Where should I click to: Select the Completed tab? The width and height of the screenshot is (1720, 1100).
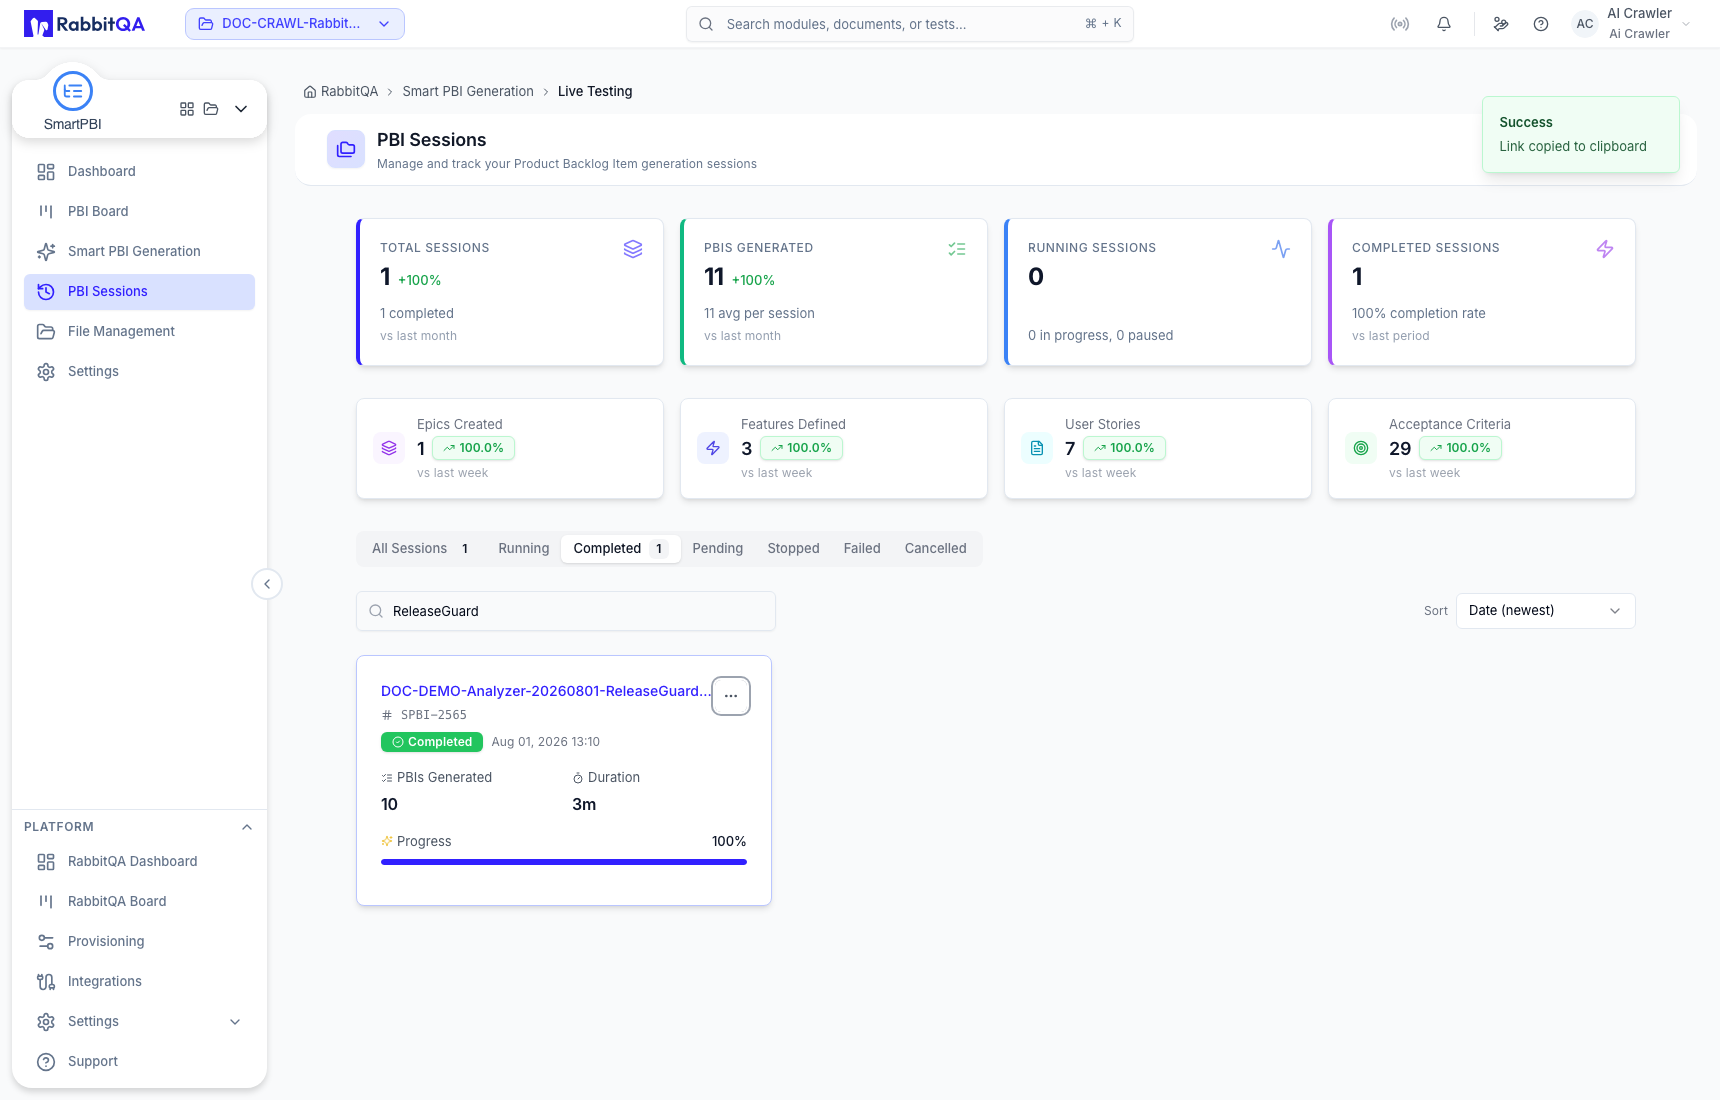pyautogui.click(x=620, y=549)
